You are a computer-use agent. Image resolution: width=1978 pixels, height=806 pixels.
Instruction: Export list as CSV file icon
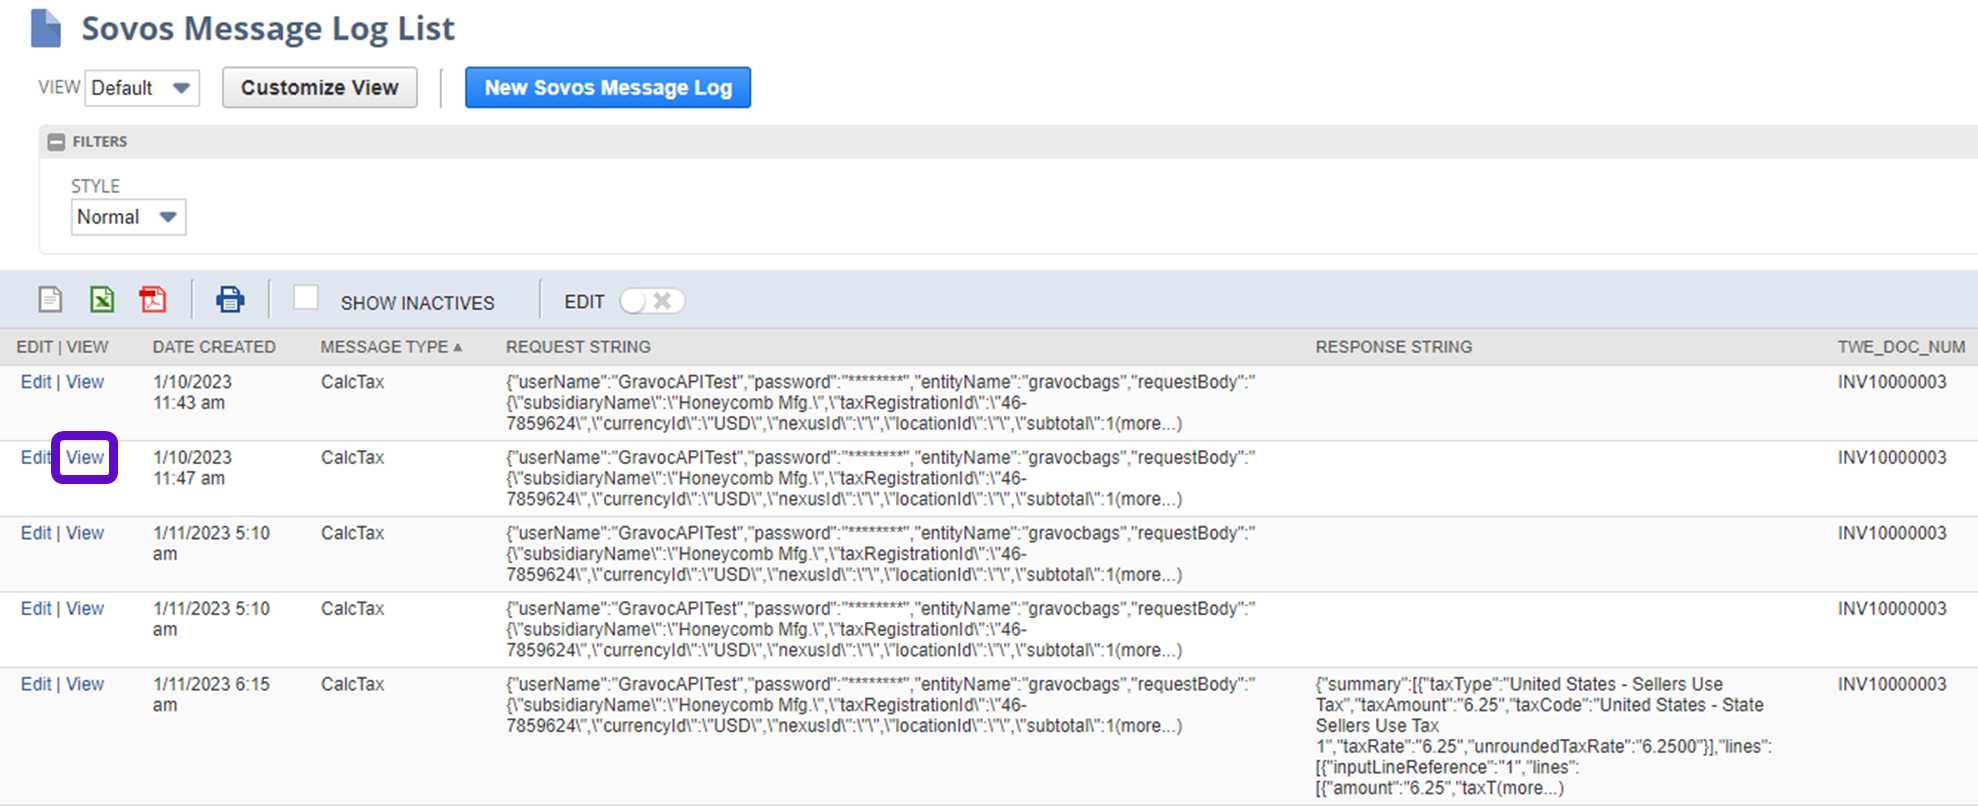coord(50,299)
